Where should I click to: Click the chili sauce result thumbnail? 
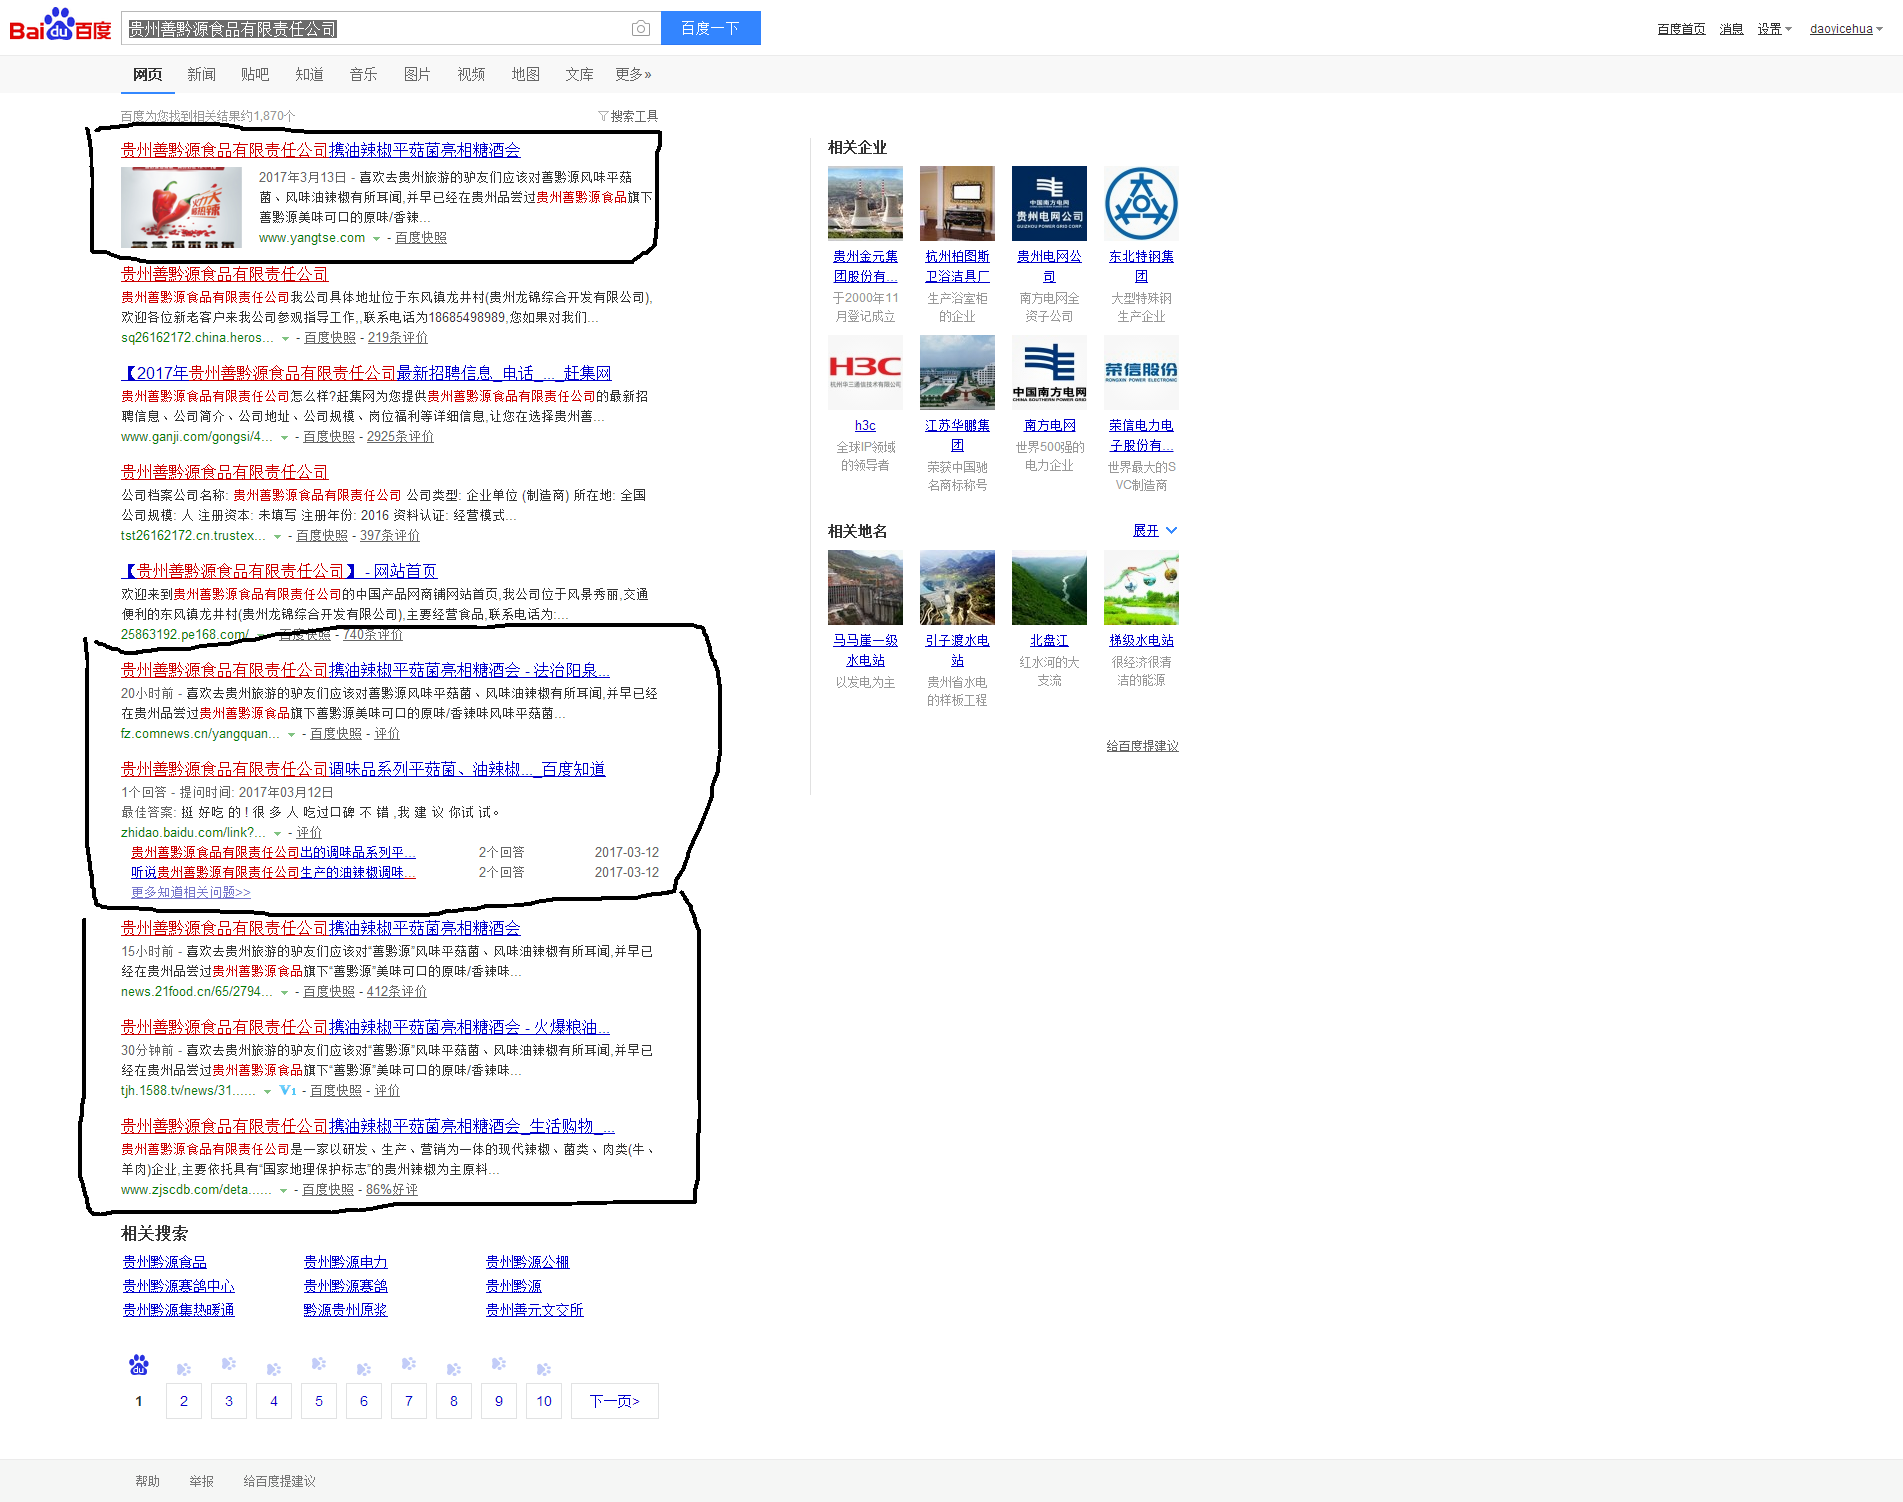181,207
